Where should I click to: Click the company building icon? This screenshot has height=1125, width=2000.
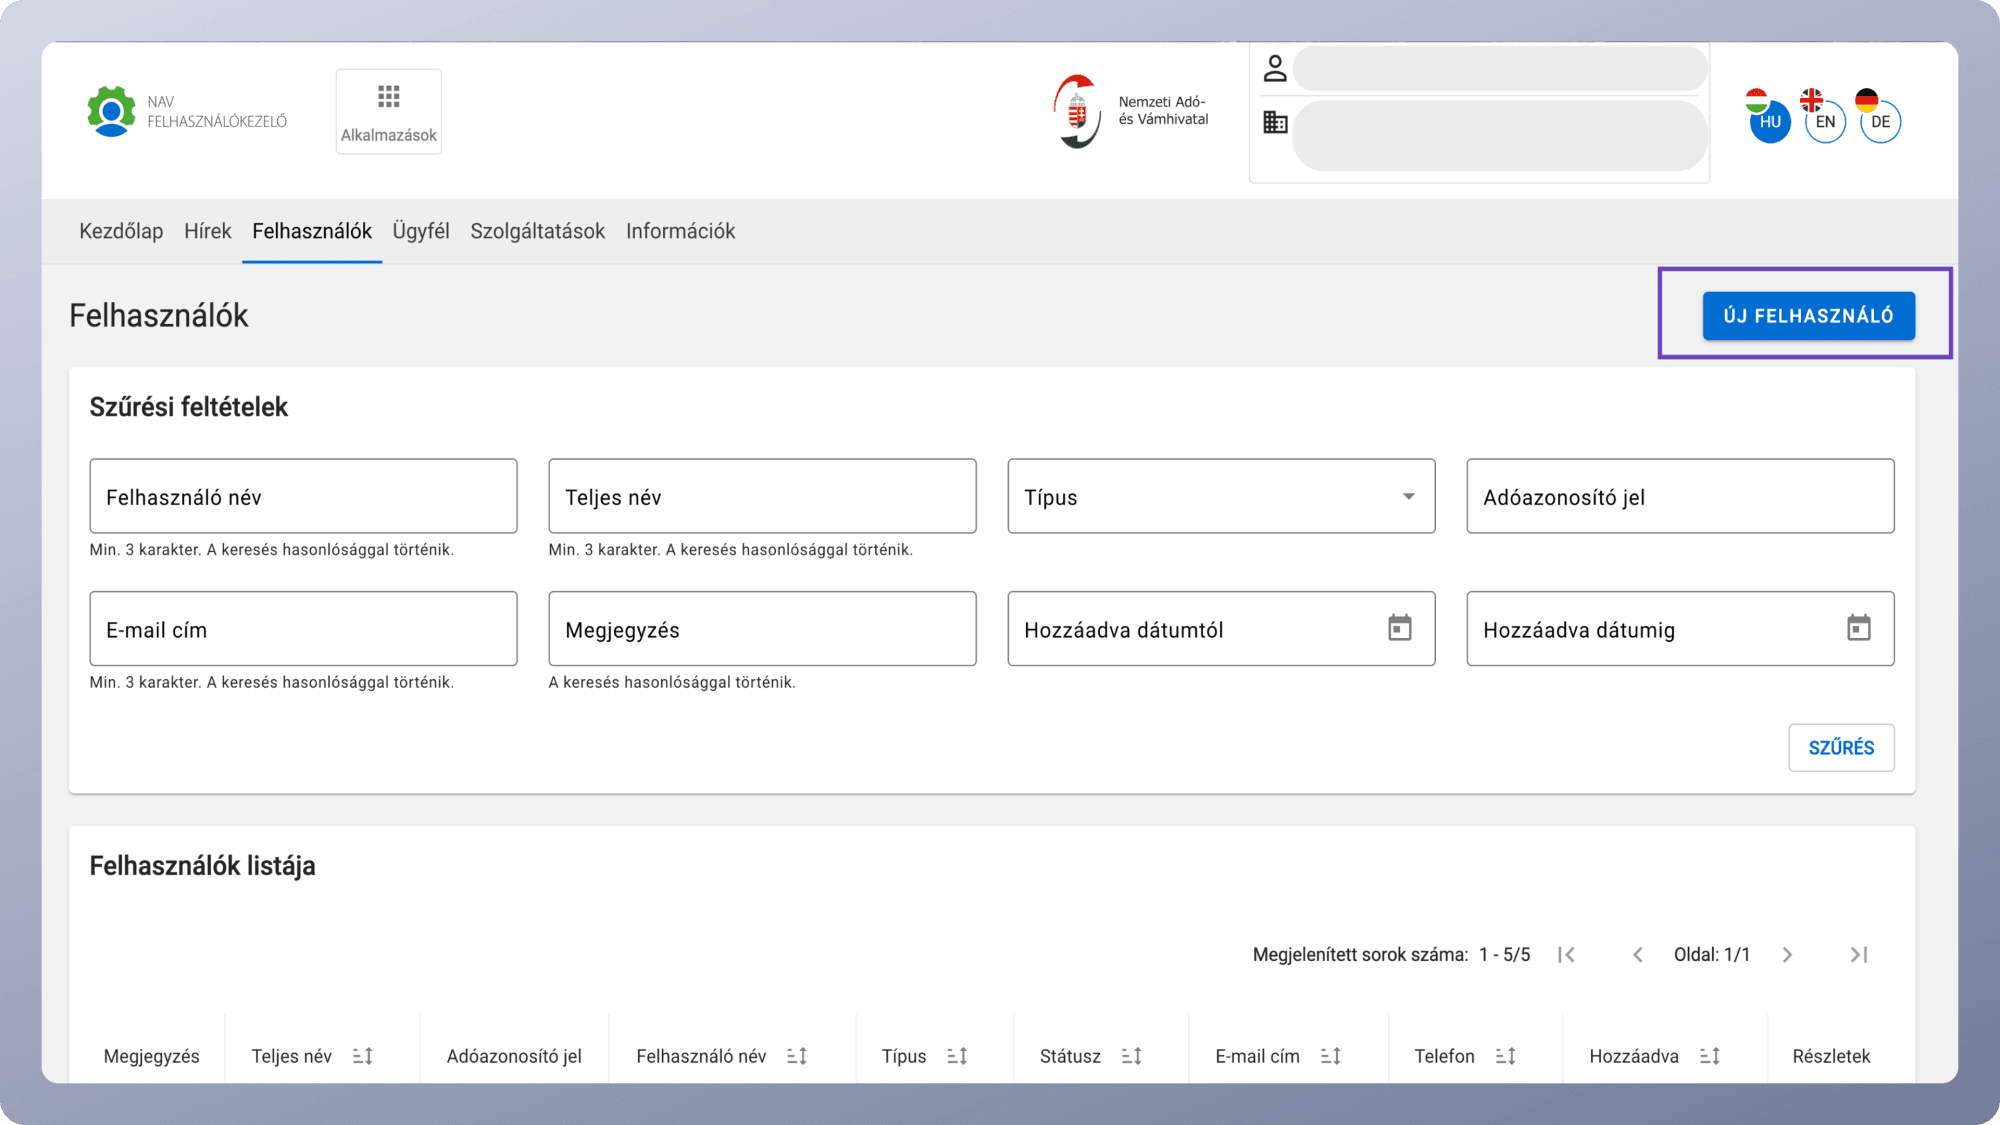click(1275, 122)
